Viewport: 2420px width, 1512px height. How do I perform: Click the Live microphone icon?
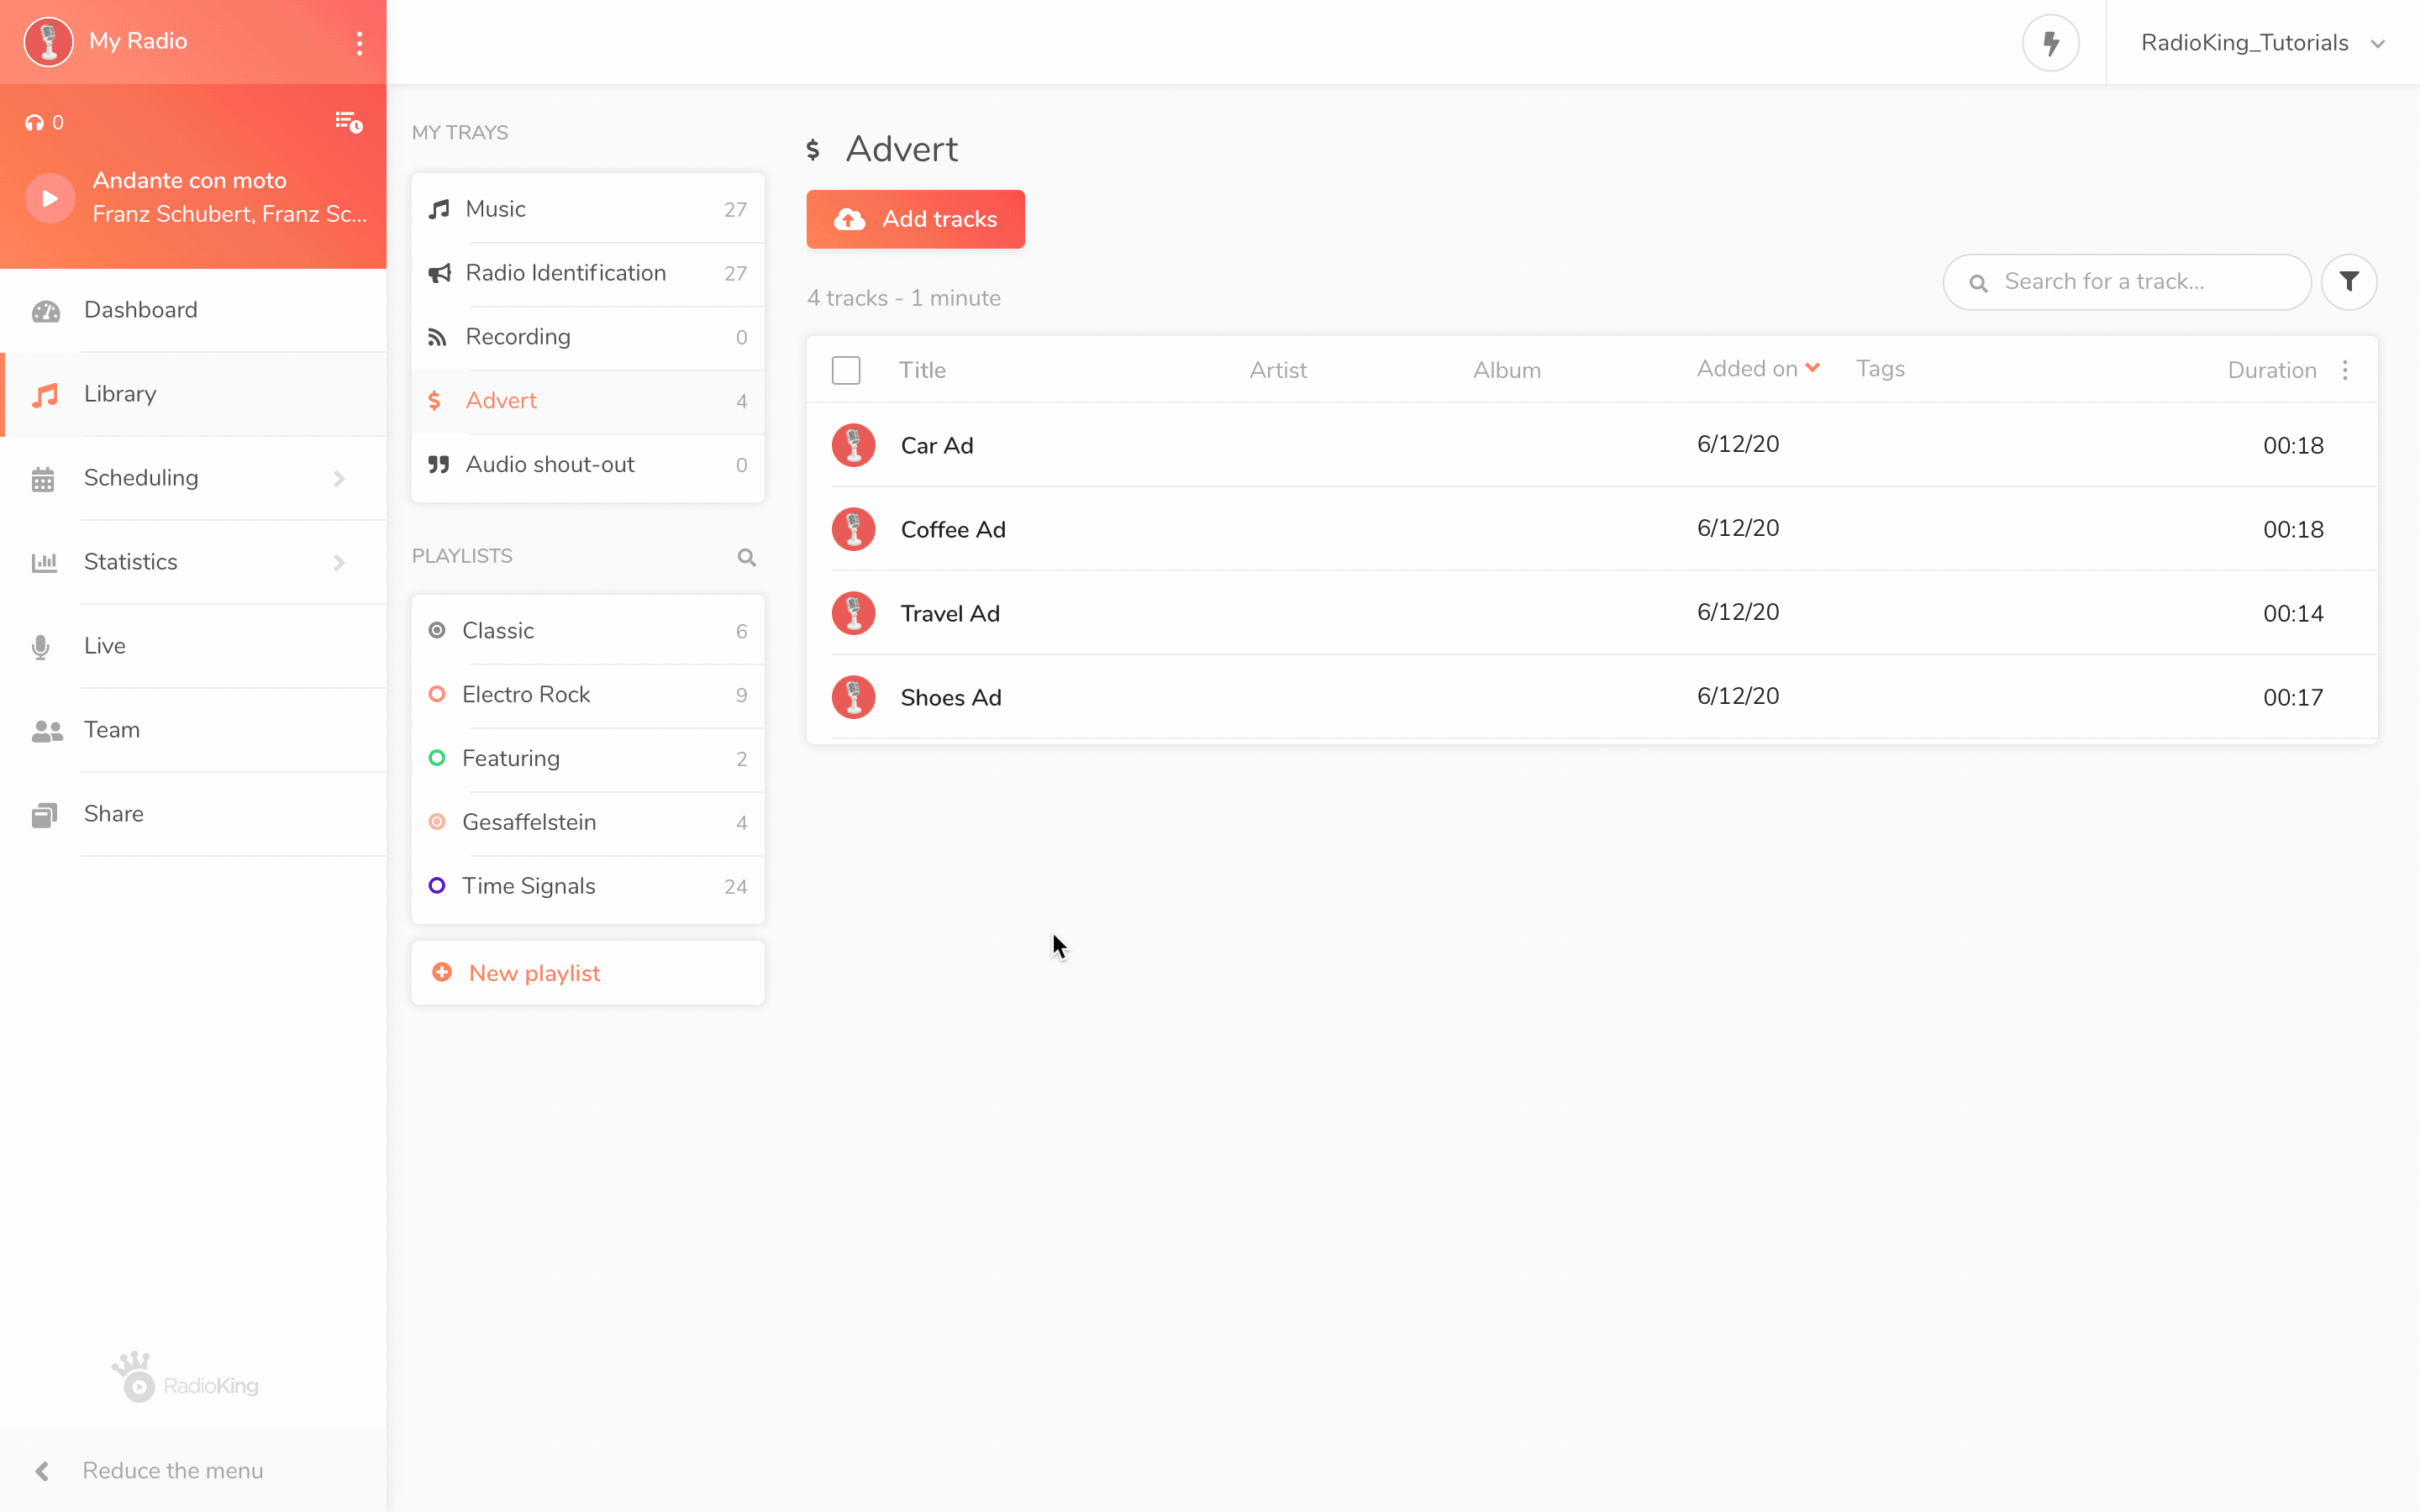click(x=41, y=647)
